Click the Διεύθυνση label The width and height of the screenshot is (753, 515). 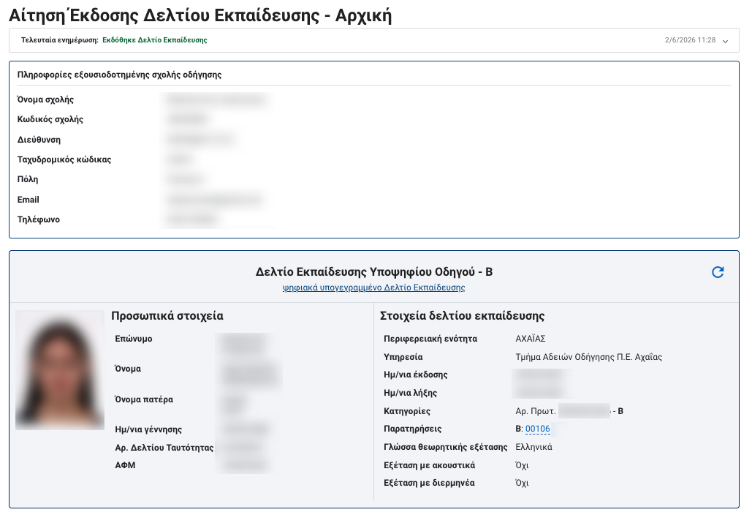pyautogui.click(x=39, y=140)
